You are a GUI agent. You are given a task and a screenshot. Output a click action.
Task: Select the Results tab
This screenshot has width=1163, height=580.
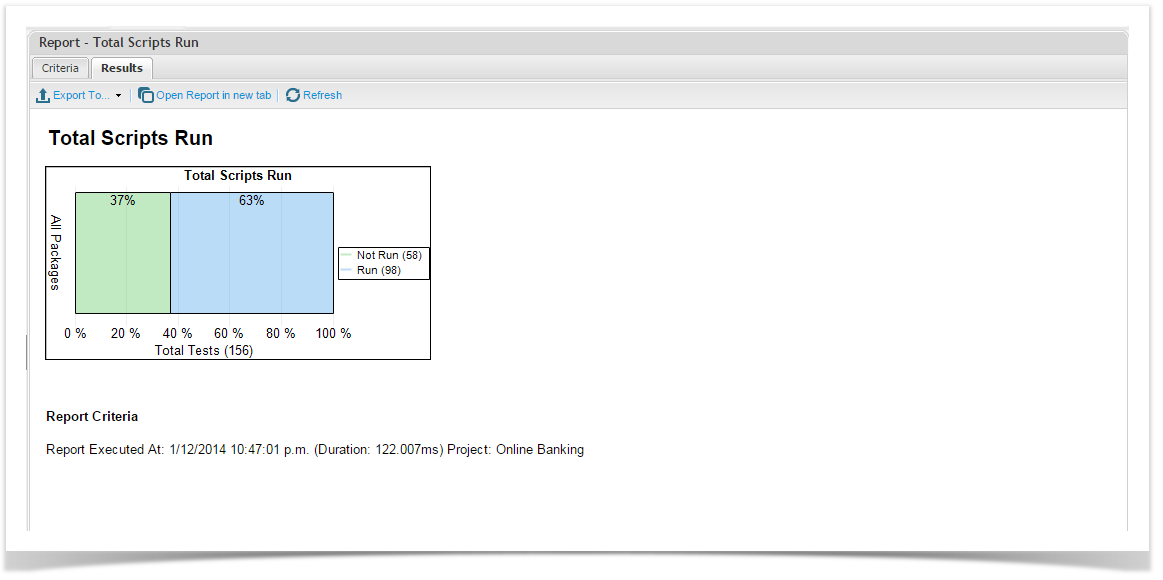tap(122, 68)
